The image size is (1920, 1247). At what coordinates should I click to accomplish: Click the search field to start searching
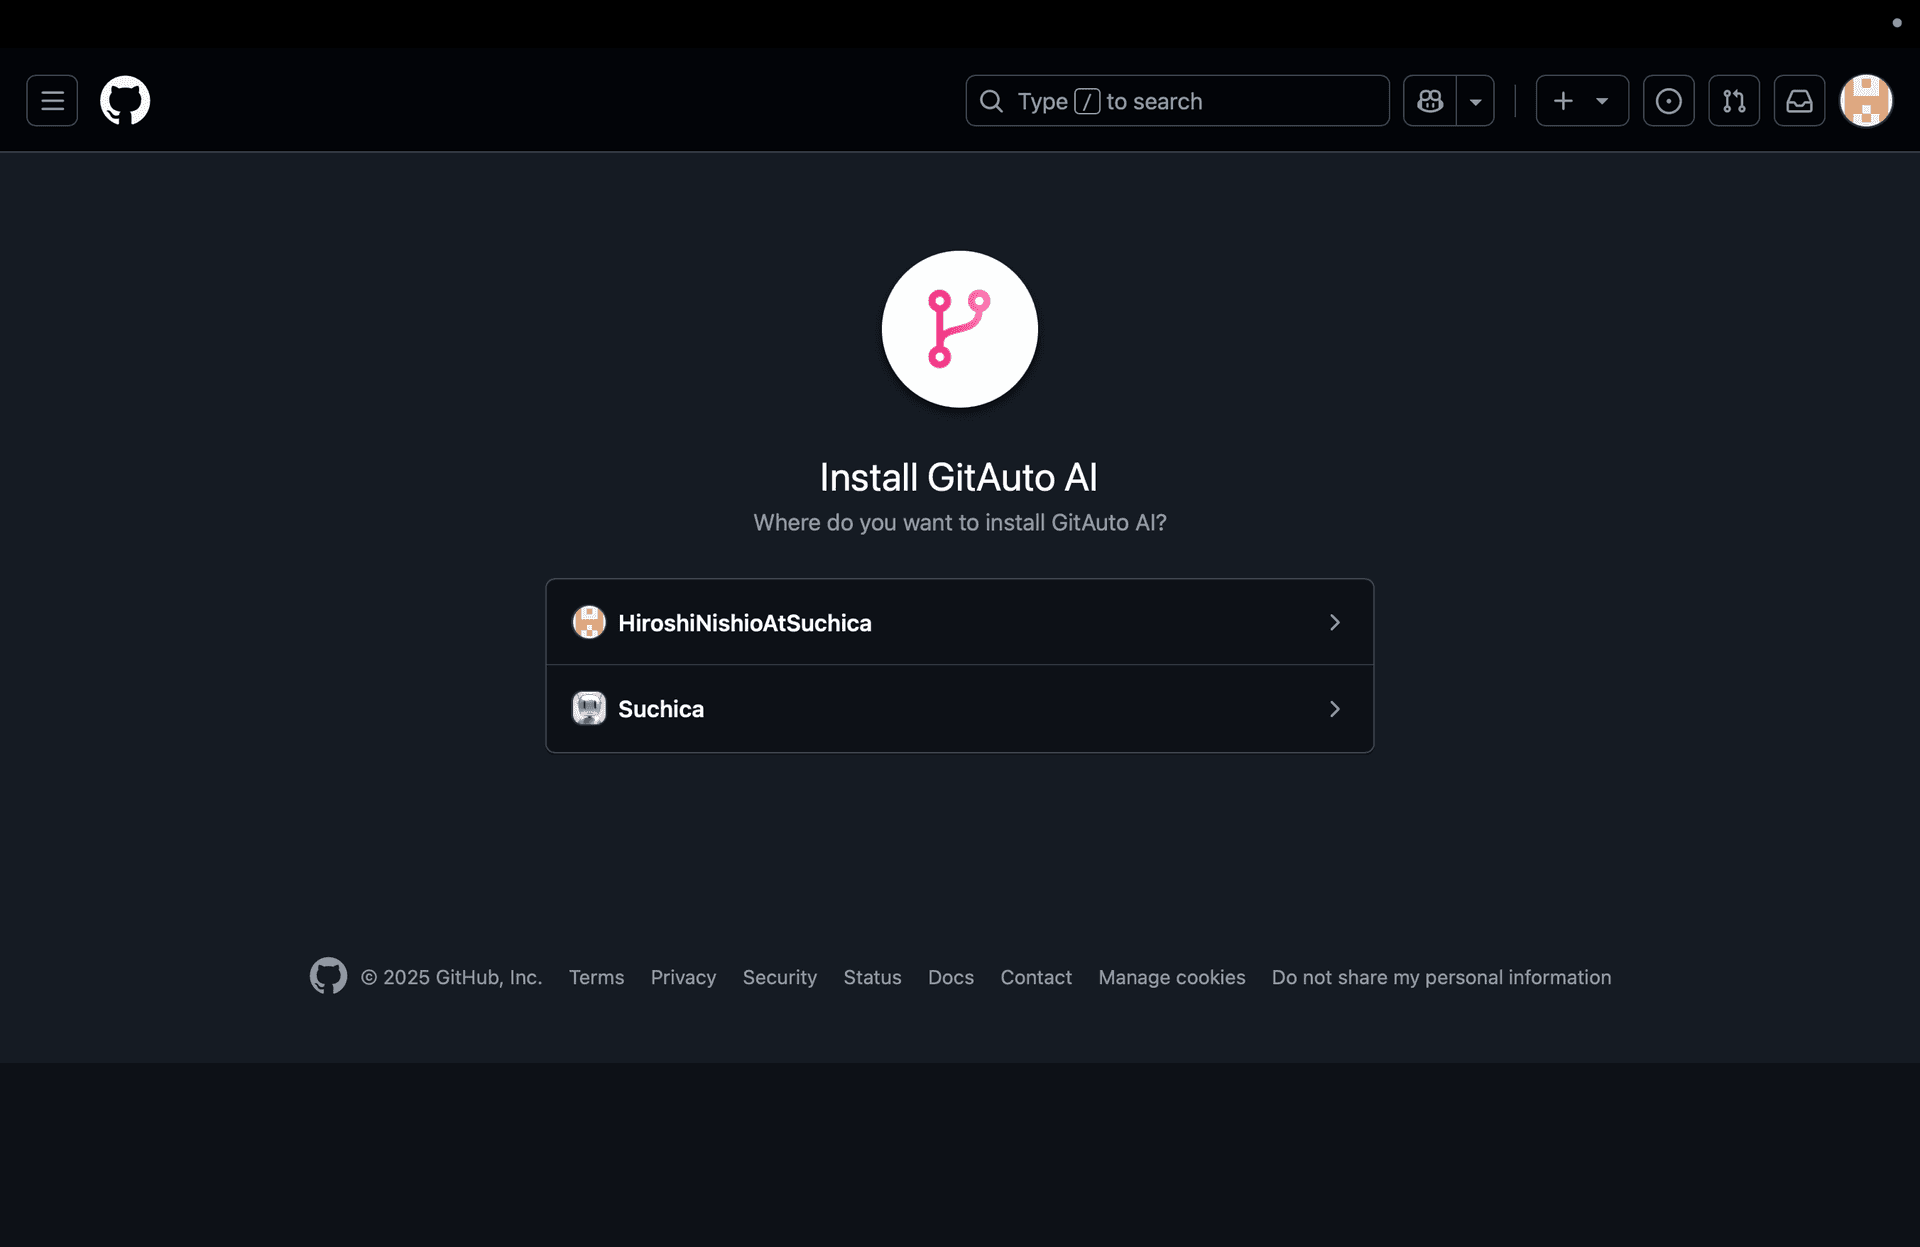click(1177, 100)
